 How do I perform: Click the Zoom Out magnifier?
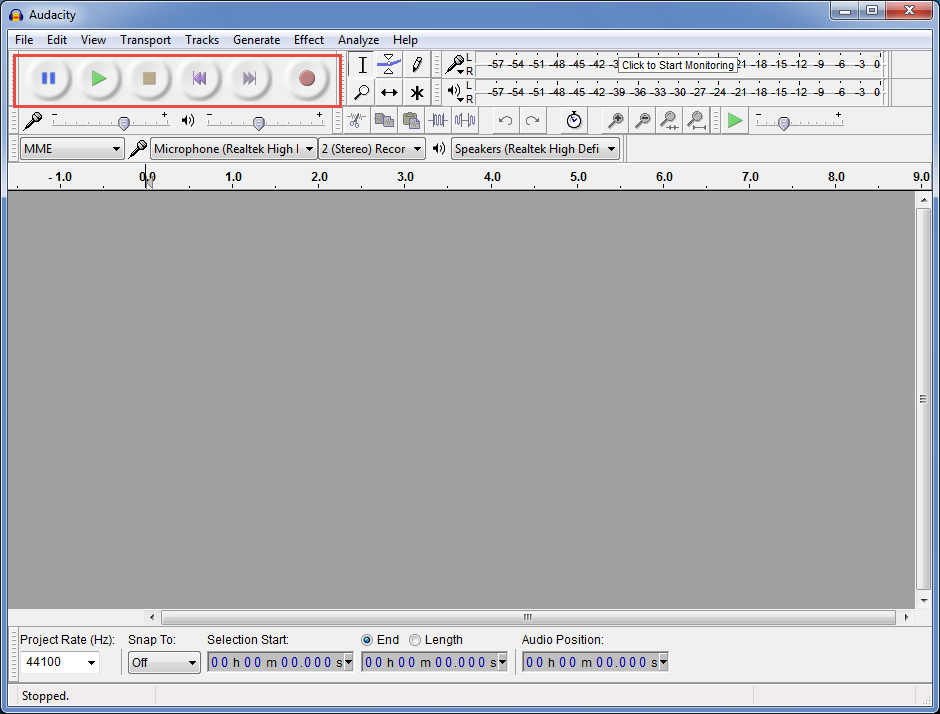point(642,120)
